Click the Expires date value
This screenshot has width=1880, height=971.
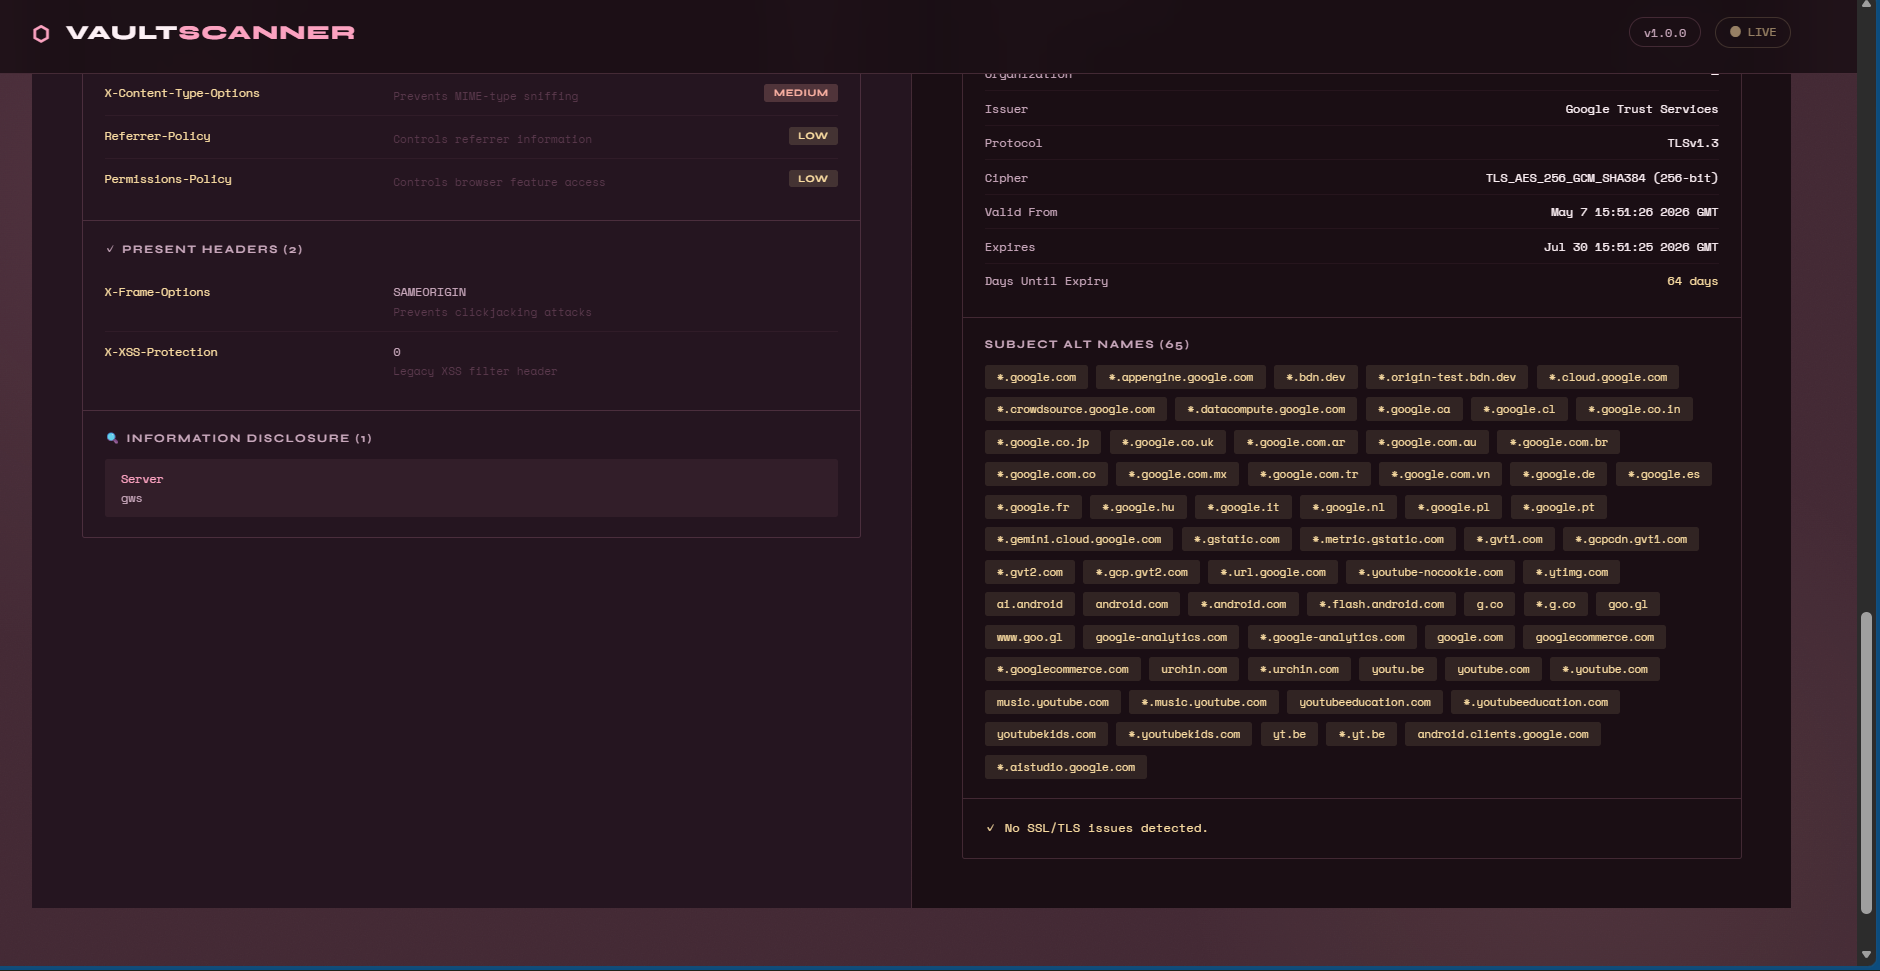pos(1631,247)
